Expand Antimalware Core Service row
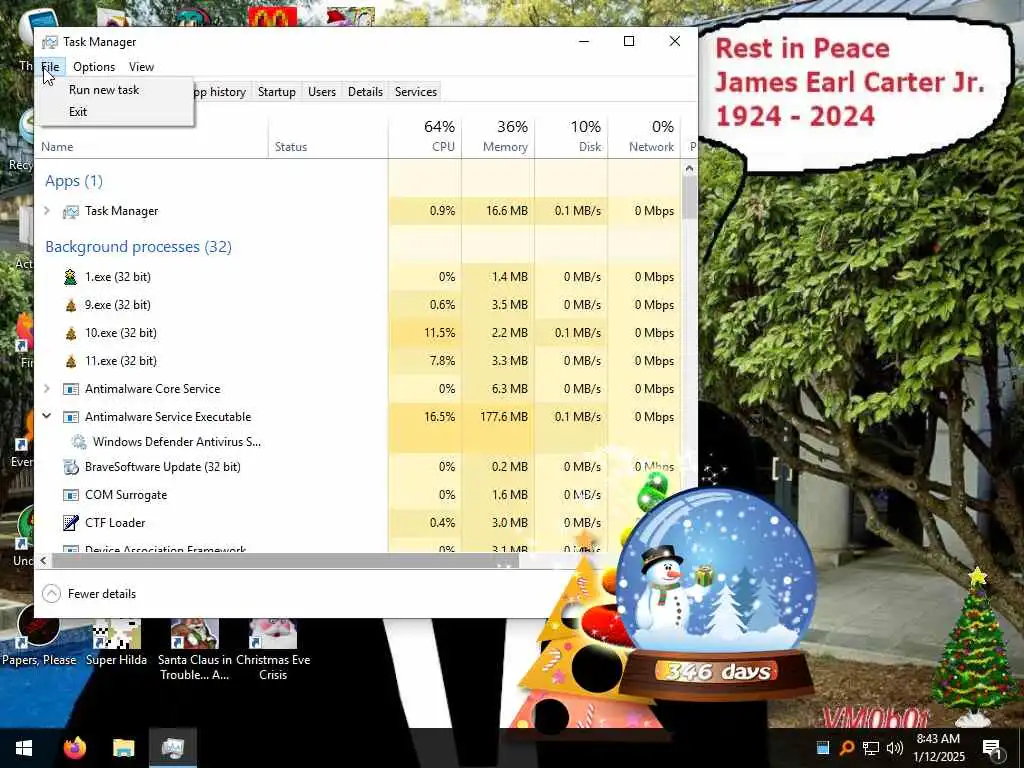Viewport: 1024px width, 768px height. (47, 388)
